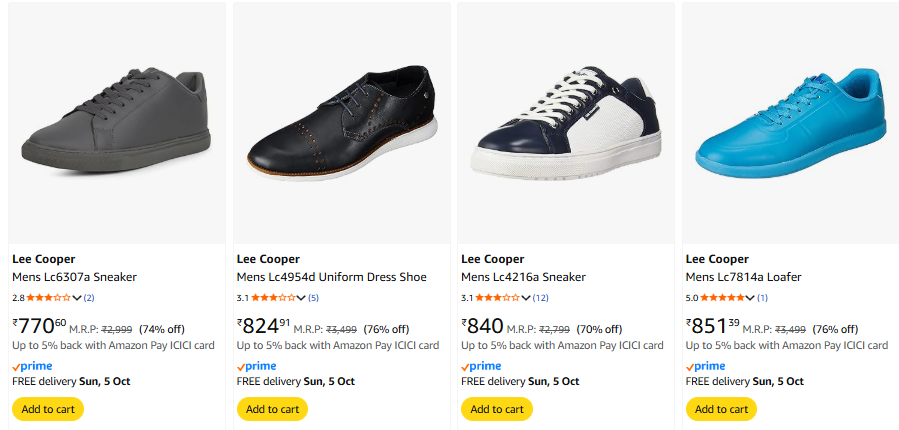Add the Lc7814a Loafer to cart

pos(721,409)
